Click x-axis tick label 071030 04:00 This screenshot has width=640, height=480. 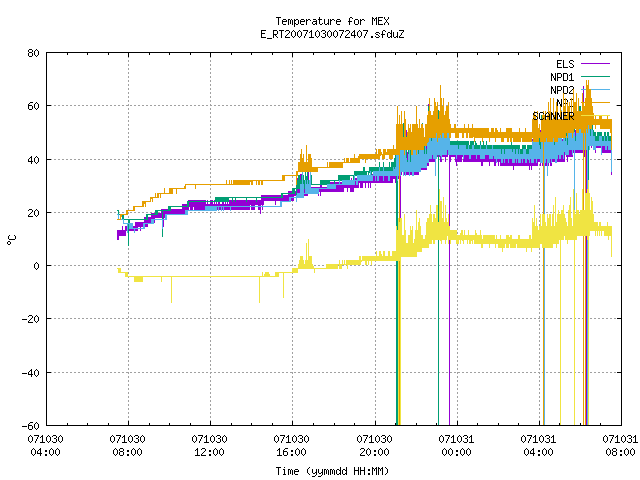click(45, 446)
